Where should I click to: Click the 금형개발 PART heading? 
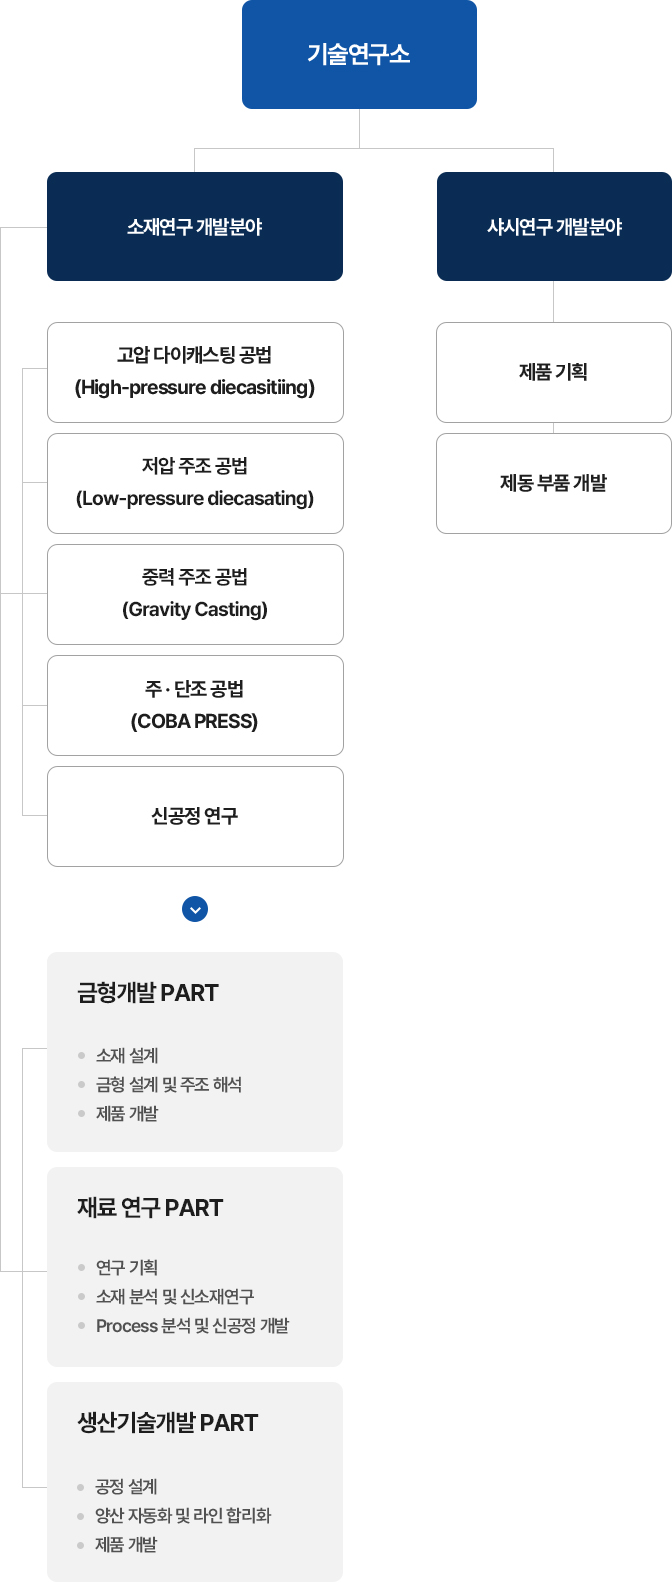[x=148, y=993]
